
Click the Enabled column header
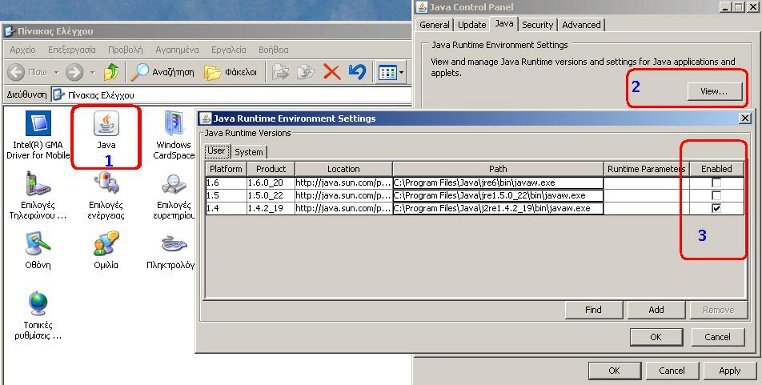[716, 169]
